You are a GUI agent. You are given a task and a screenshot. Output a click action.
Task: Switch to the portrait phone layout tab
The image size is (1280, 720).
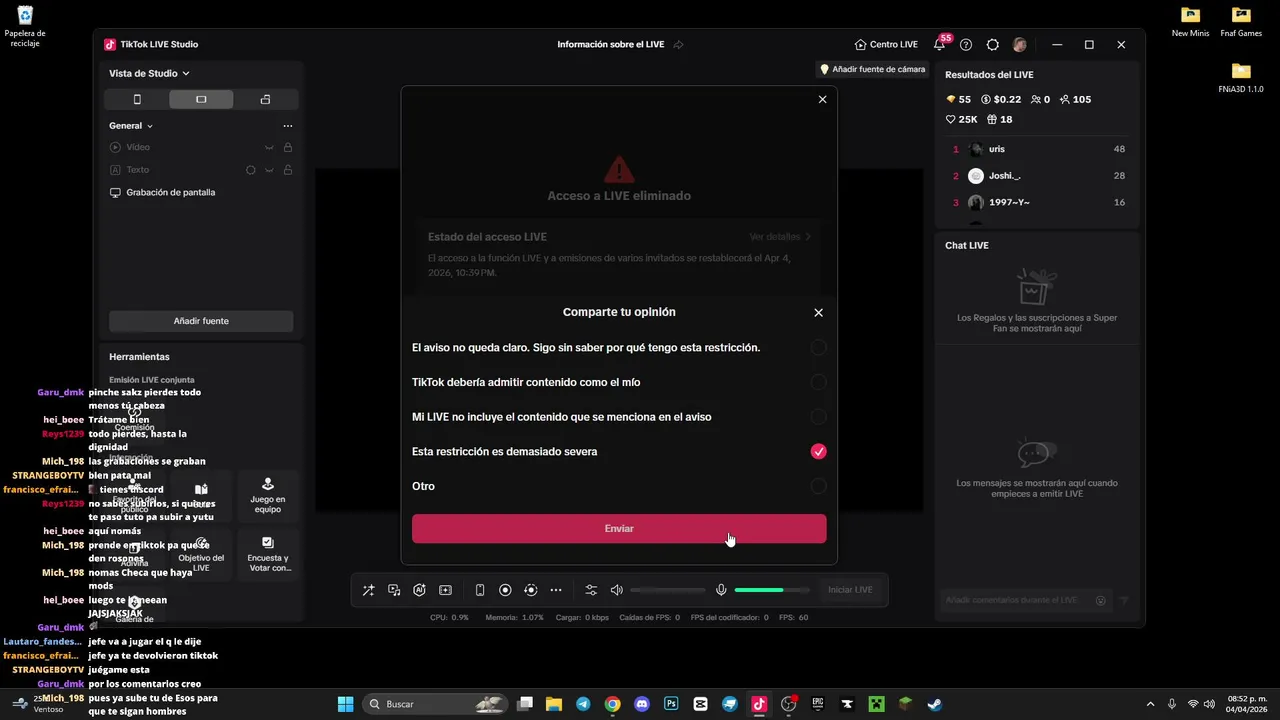137,100
